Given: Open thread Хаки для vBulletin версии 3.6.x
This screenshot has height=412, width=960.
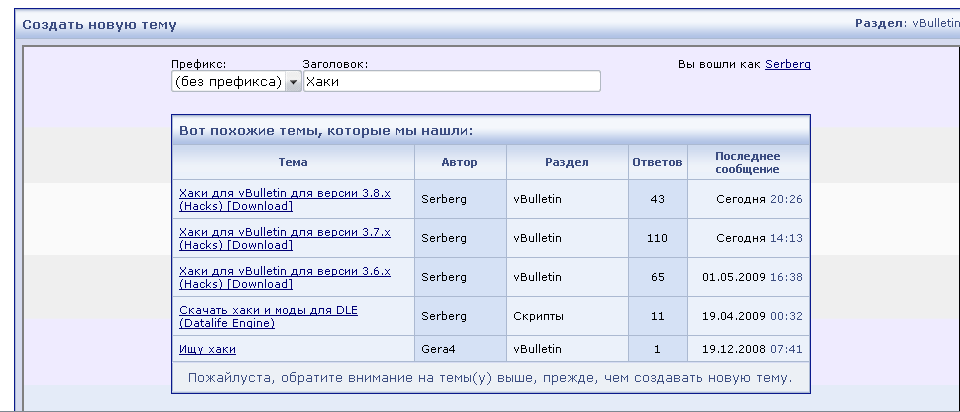Looking at the screenshot, I should [285, 277].
